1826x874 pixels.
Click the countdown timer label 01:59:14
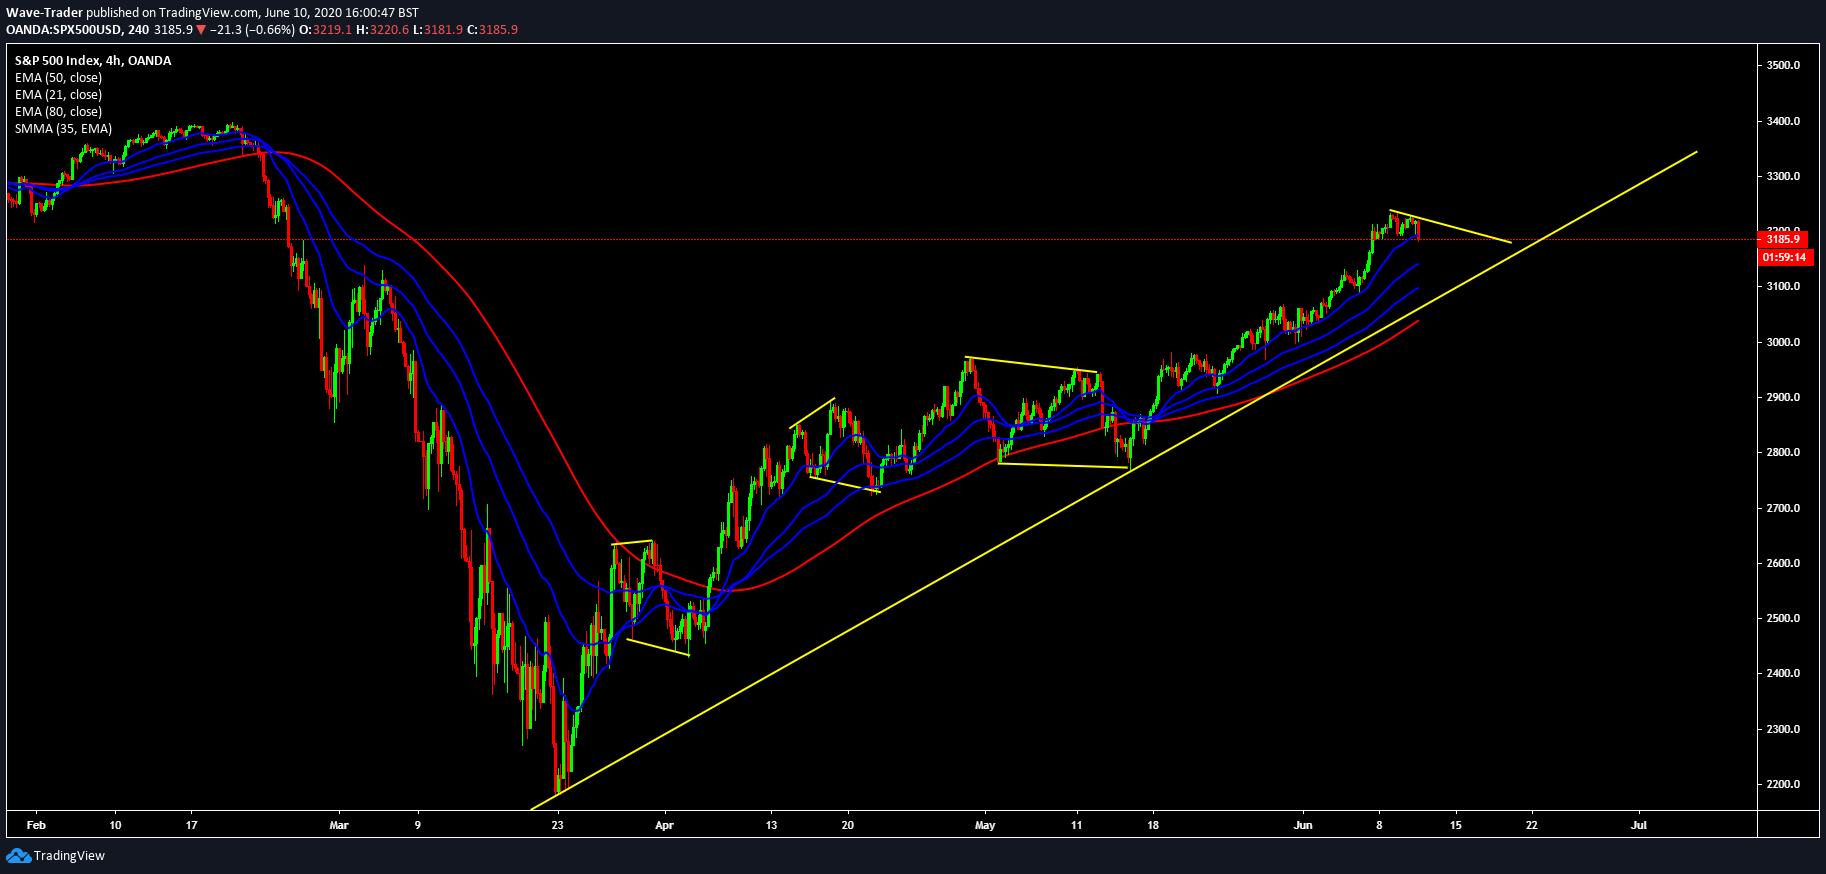1785,258
